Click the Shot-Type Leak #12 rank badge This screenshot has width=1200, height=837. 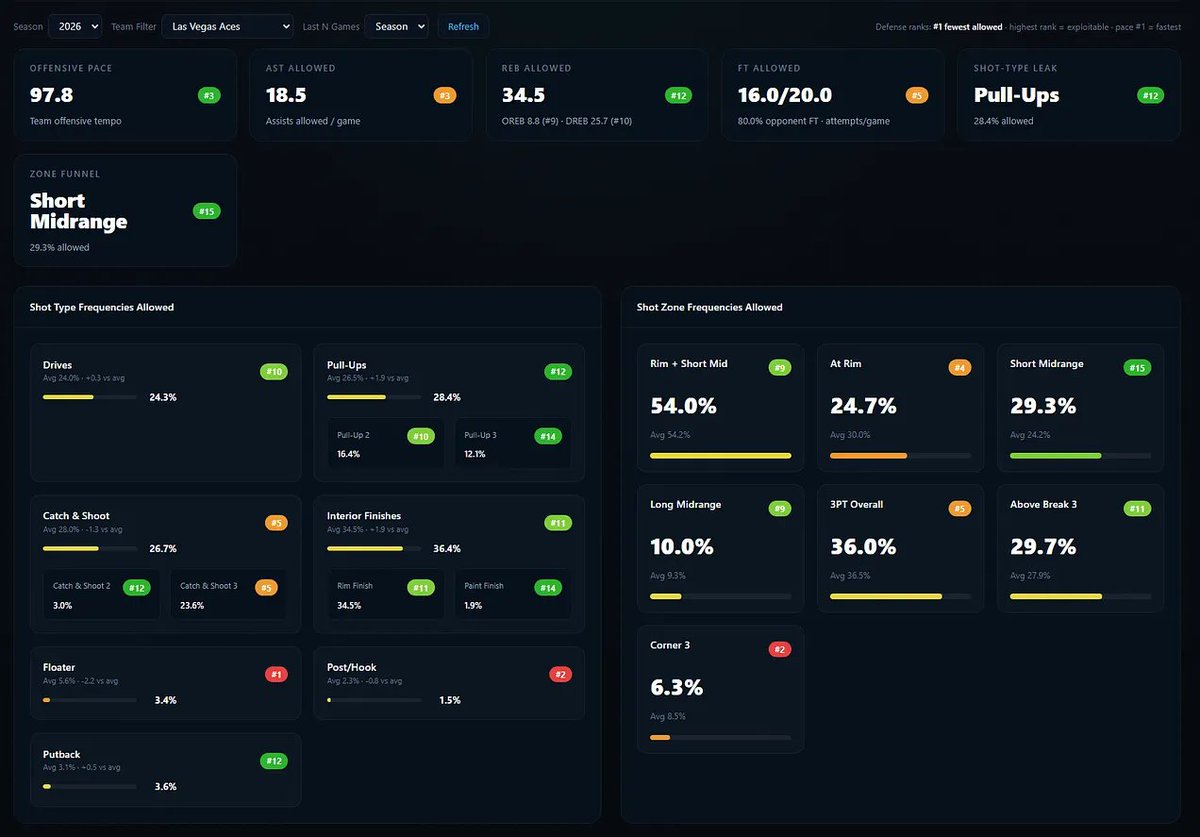(x=1150, y=96)
